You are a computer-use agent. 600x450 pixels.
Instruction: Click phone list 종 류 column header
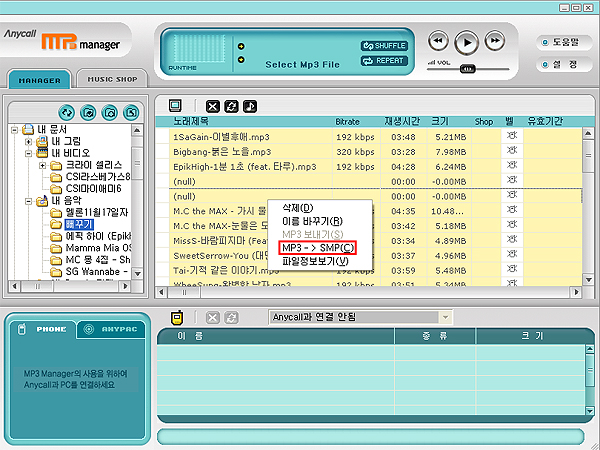tap(435, 336)
